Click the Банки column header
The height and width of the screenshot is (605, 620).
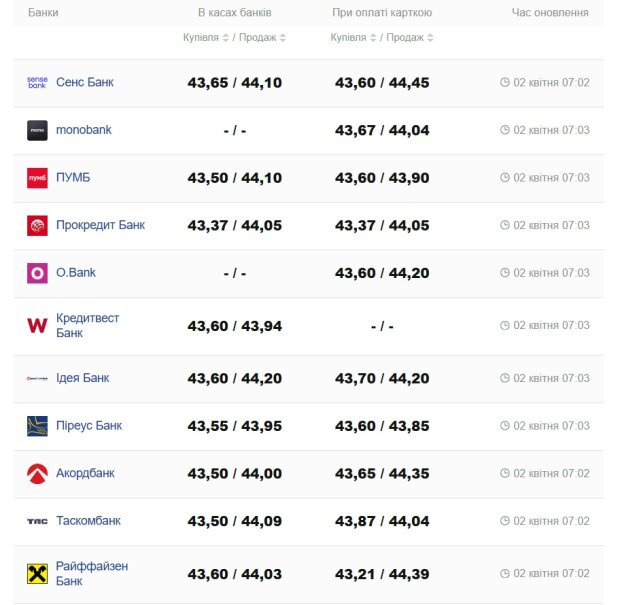click(43, 13)
